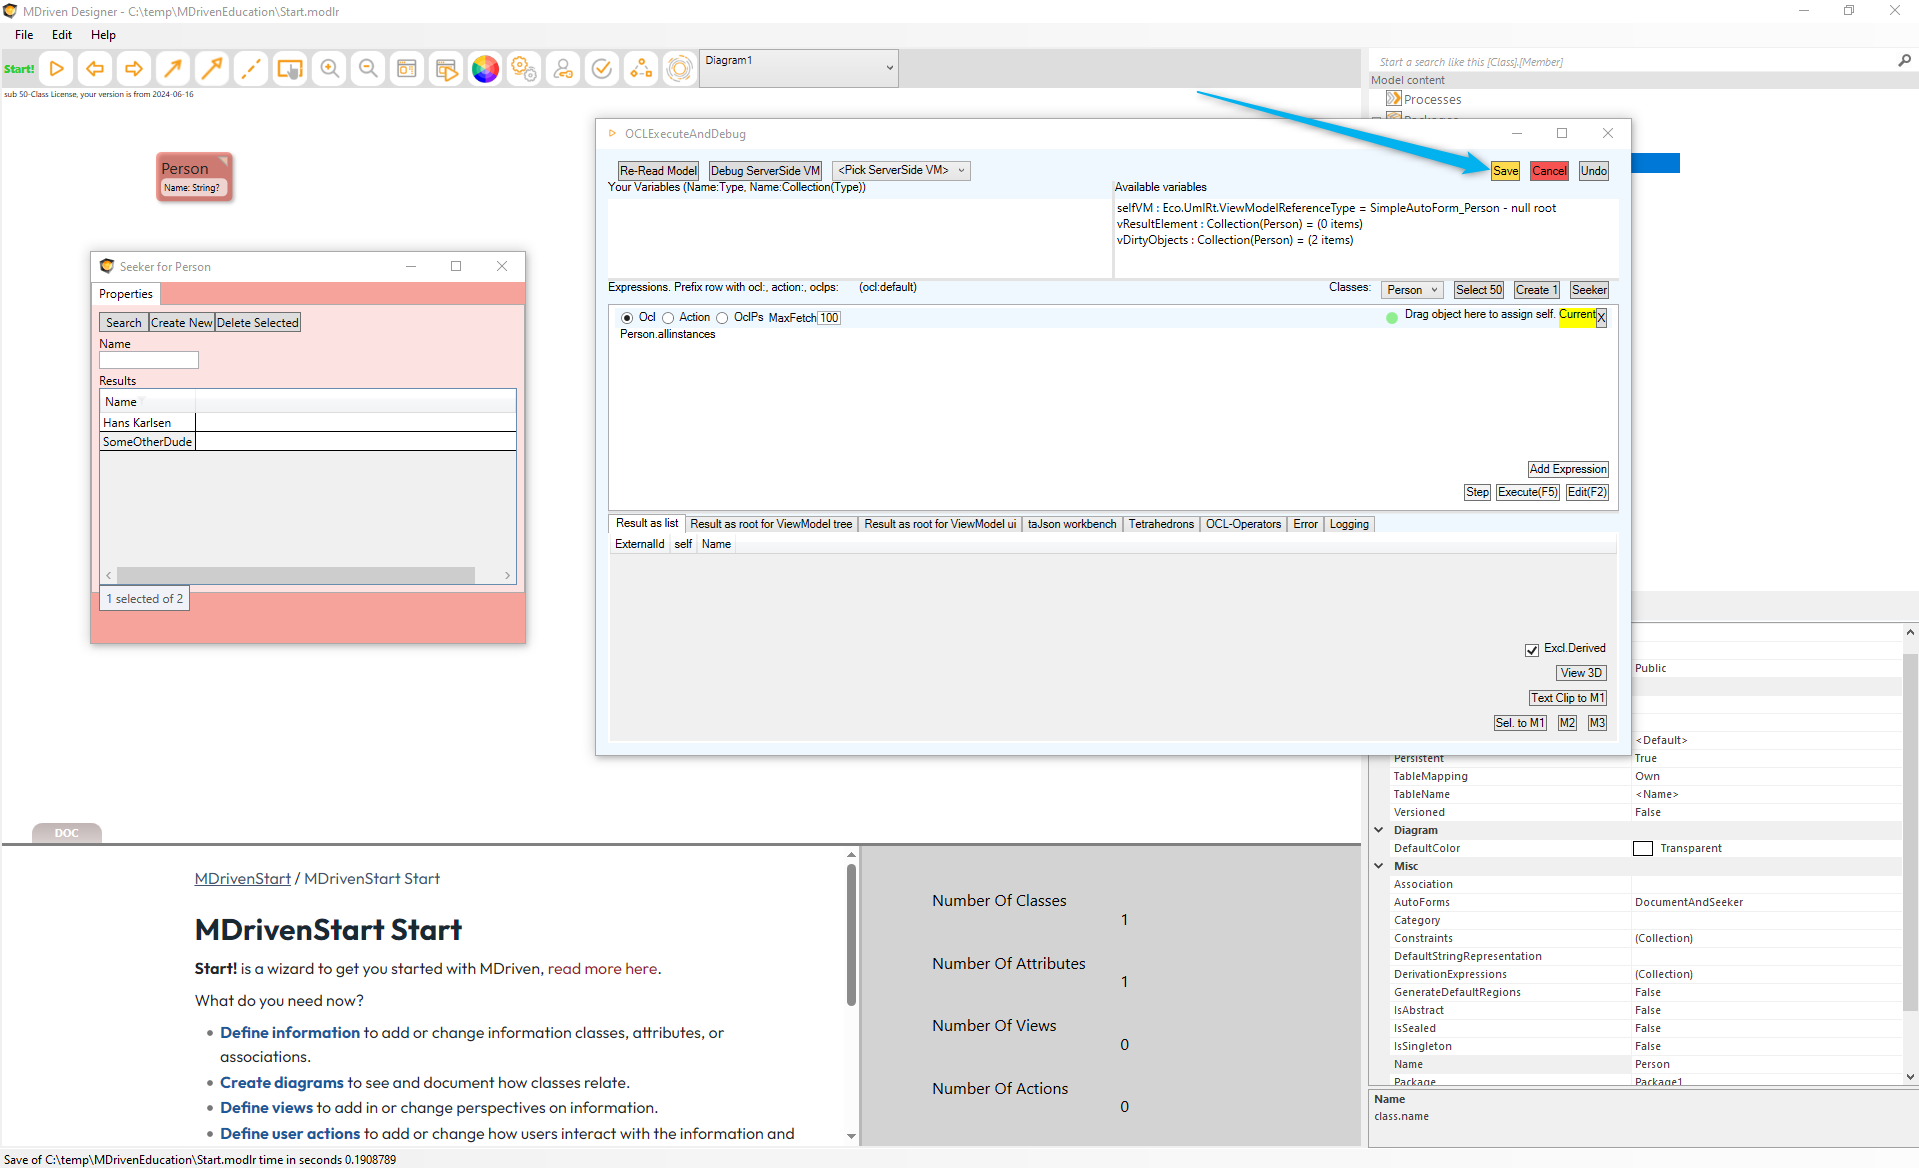The image size is (1919, 1168).
Task: Open the Pick ServerSide VM dropdown
Action: [901, 171]
